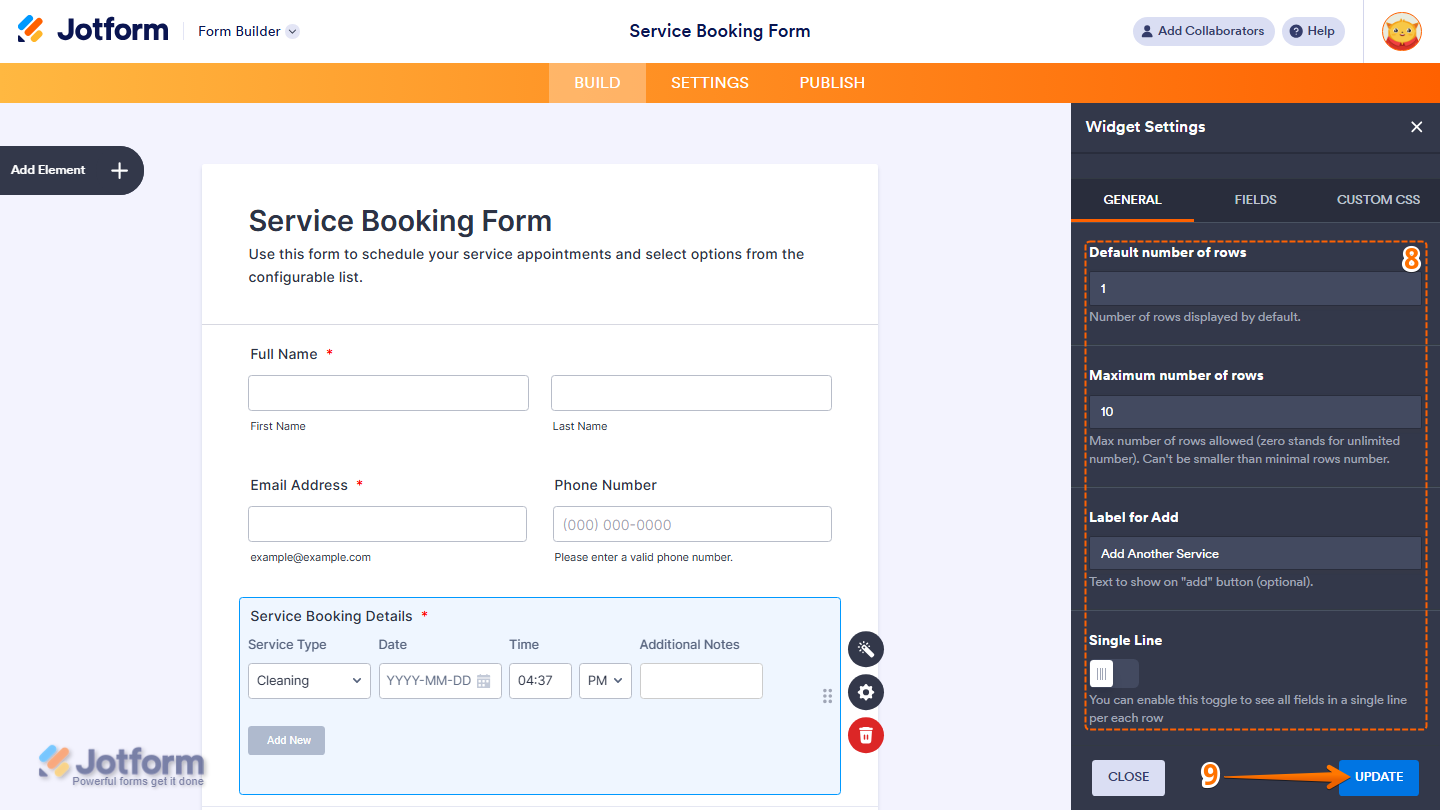Click the Default number of rows input field
Viewport: 1440px width, 810px height.
tap(1255, 288)
